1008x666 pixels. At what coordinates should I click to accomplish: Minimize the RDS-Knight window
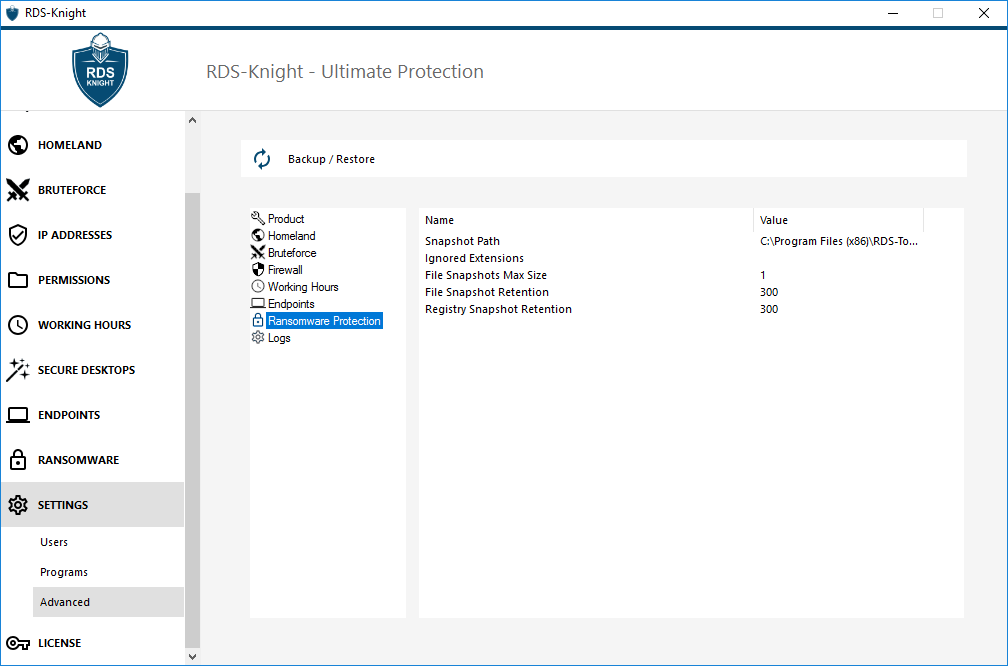coord(892,13)
